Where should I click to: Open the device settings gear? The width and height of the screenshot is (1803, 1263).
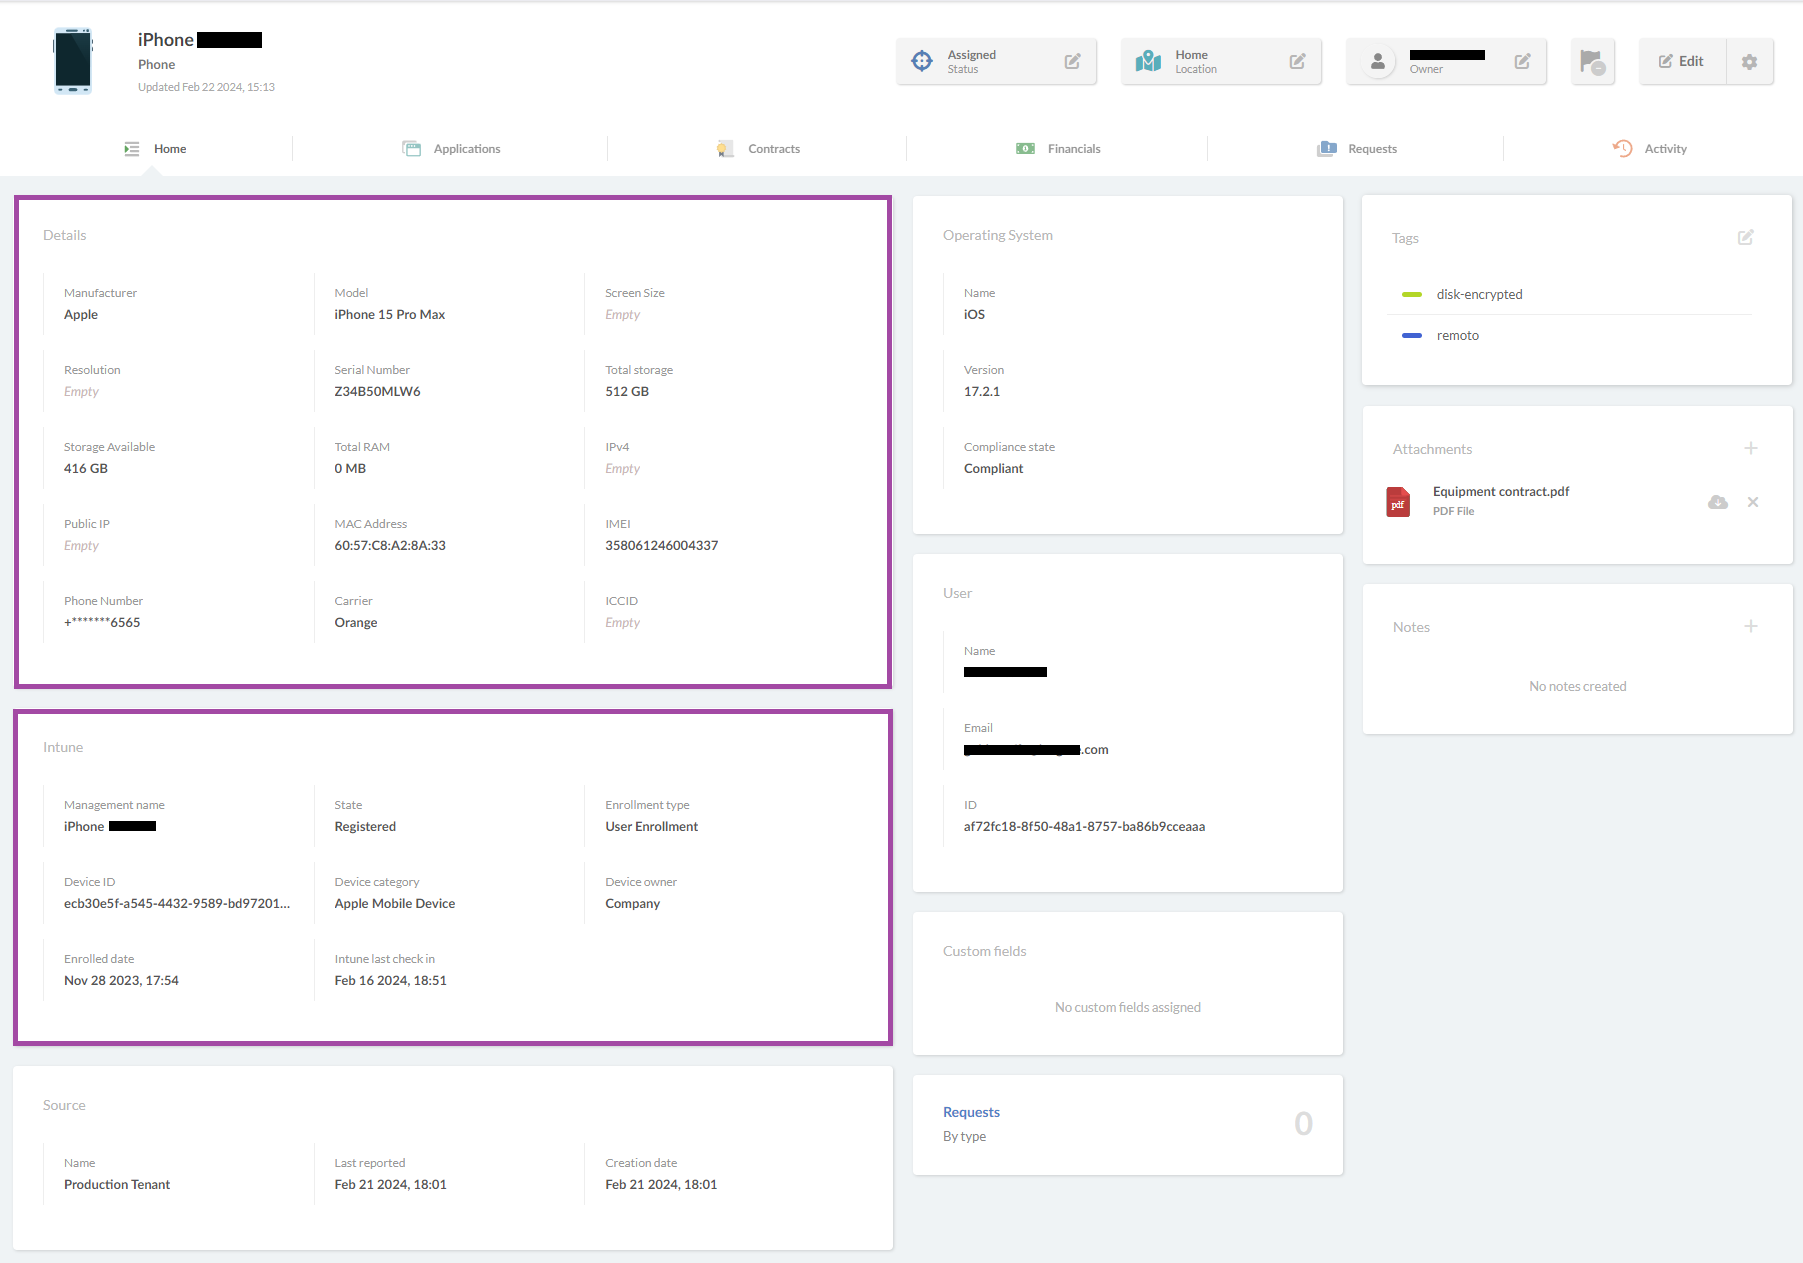click(x=1749, y=61)
